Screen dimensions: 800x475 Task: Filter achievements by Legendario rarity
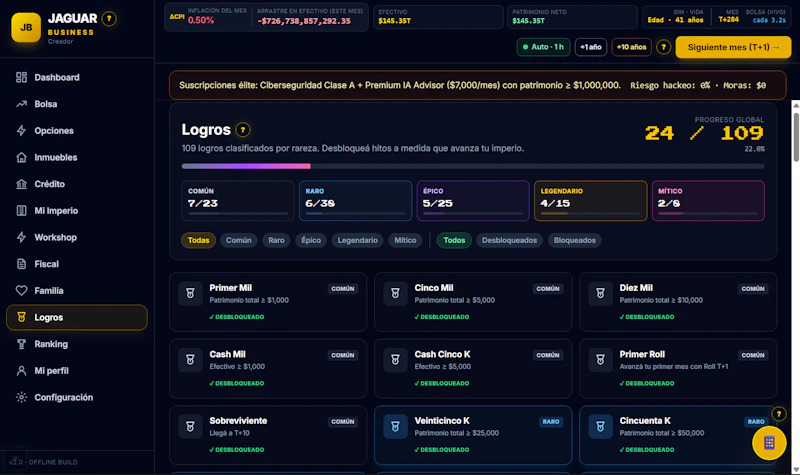[x=358, y=240]
